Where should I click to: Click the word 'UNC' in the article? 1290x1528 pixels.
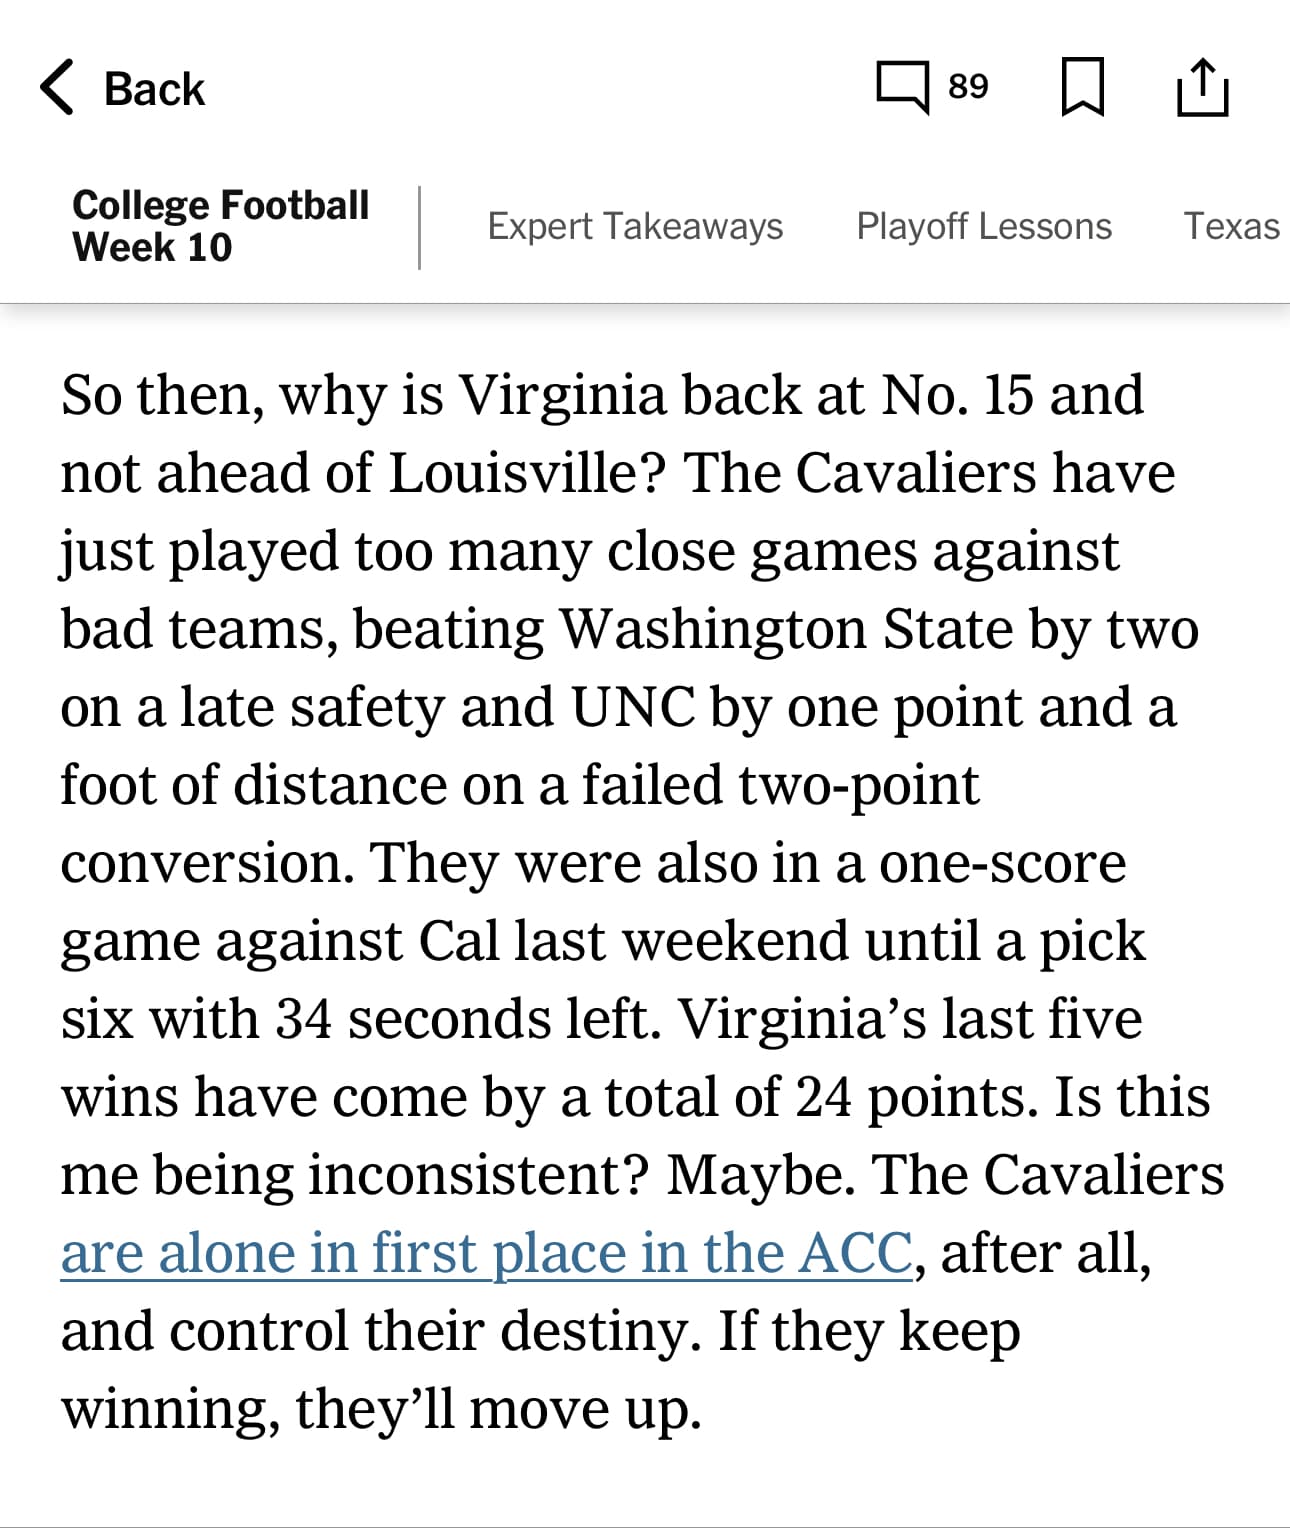632,708
